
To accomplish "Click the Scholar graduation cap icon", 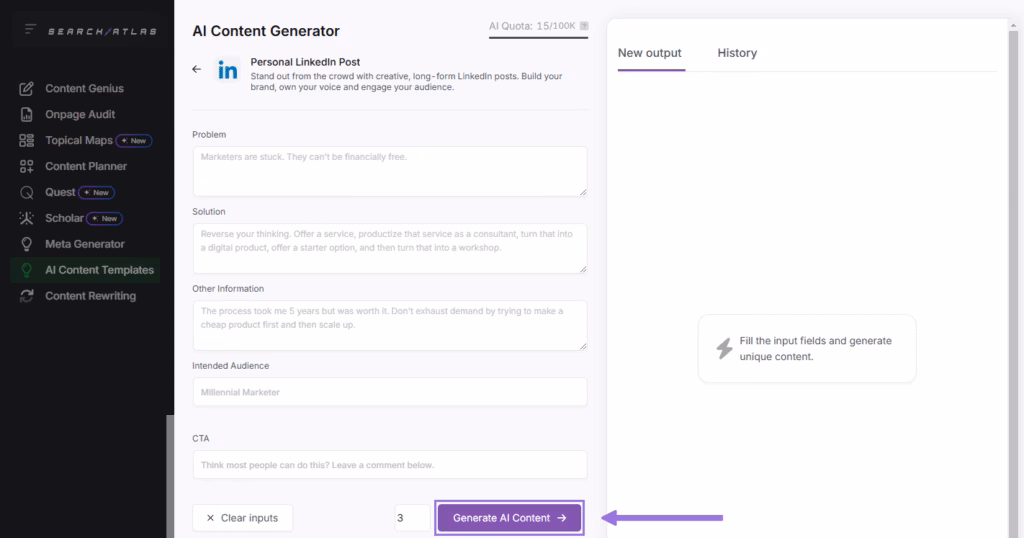I will pos(27,218).
